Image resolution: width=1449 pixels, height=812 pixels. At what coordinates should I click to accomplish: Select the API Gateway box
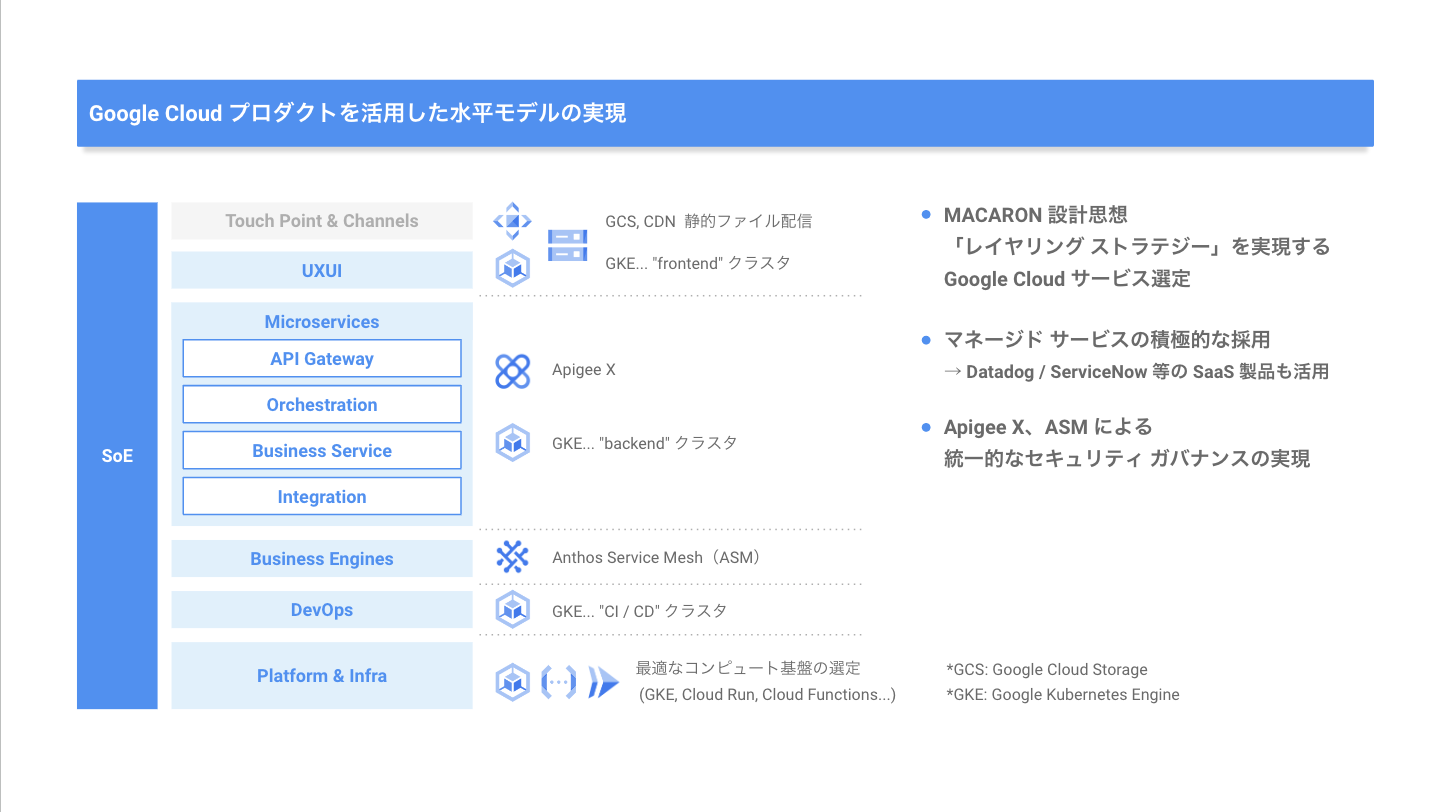[x=322, y=358]
